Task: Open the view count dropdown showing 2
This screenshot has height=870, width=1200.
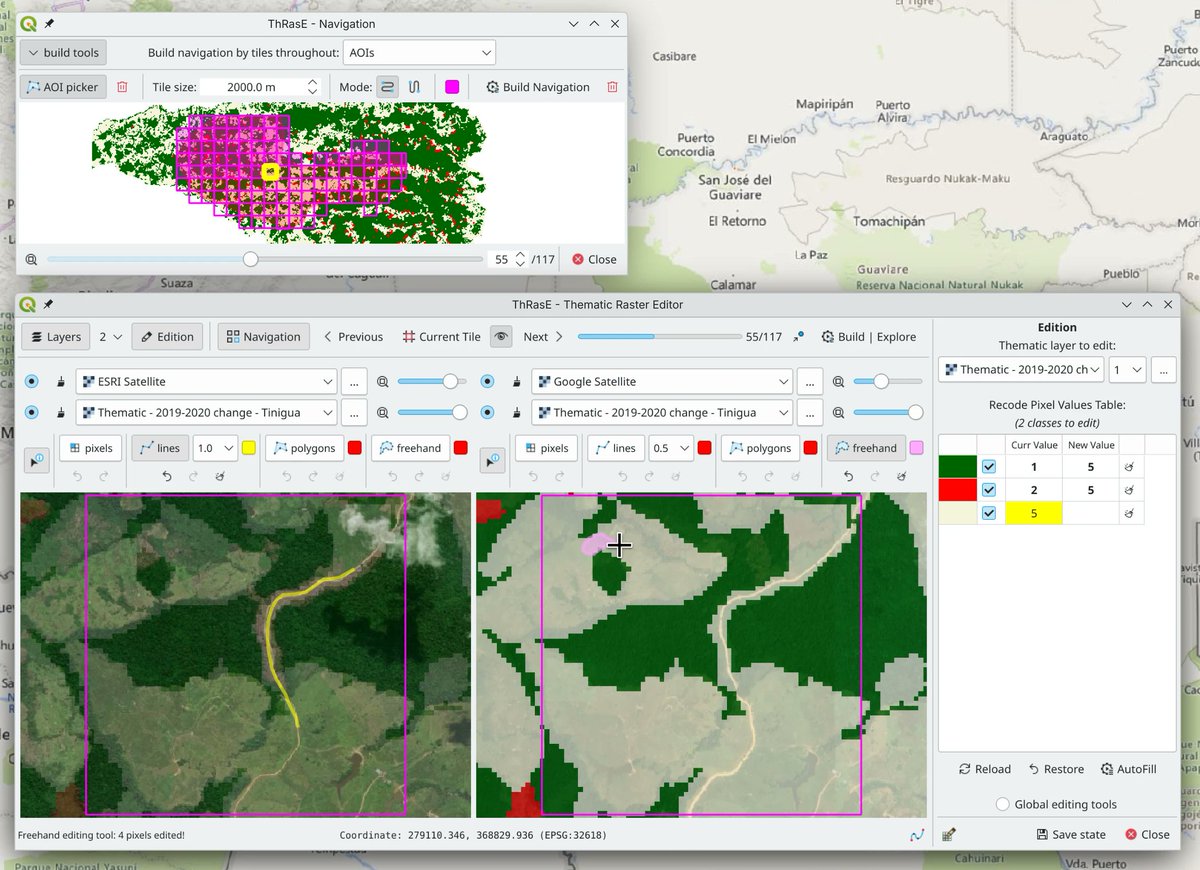Action: pyautogui.click(x=109, y=337)
